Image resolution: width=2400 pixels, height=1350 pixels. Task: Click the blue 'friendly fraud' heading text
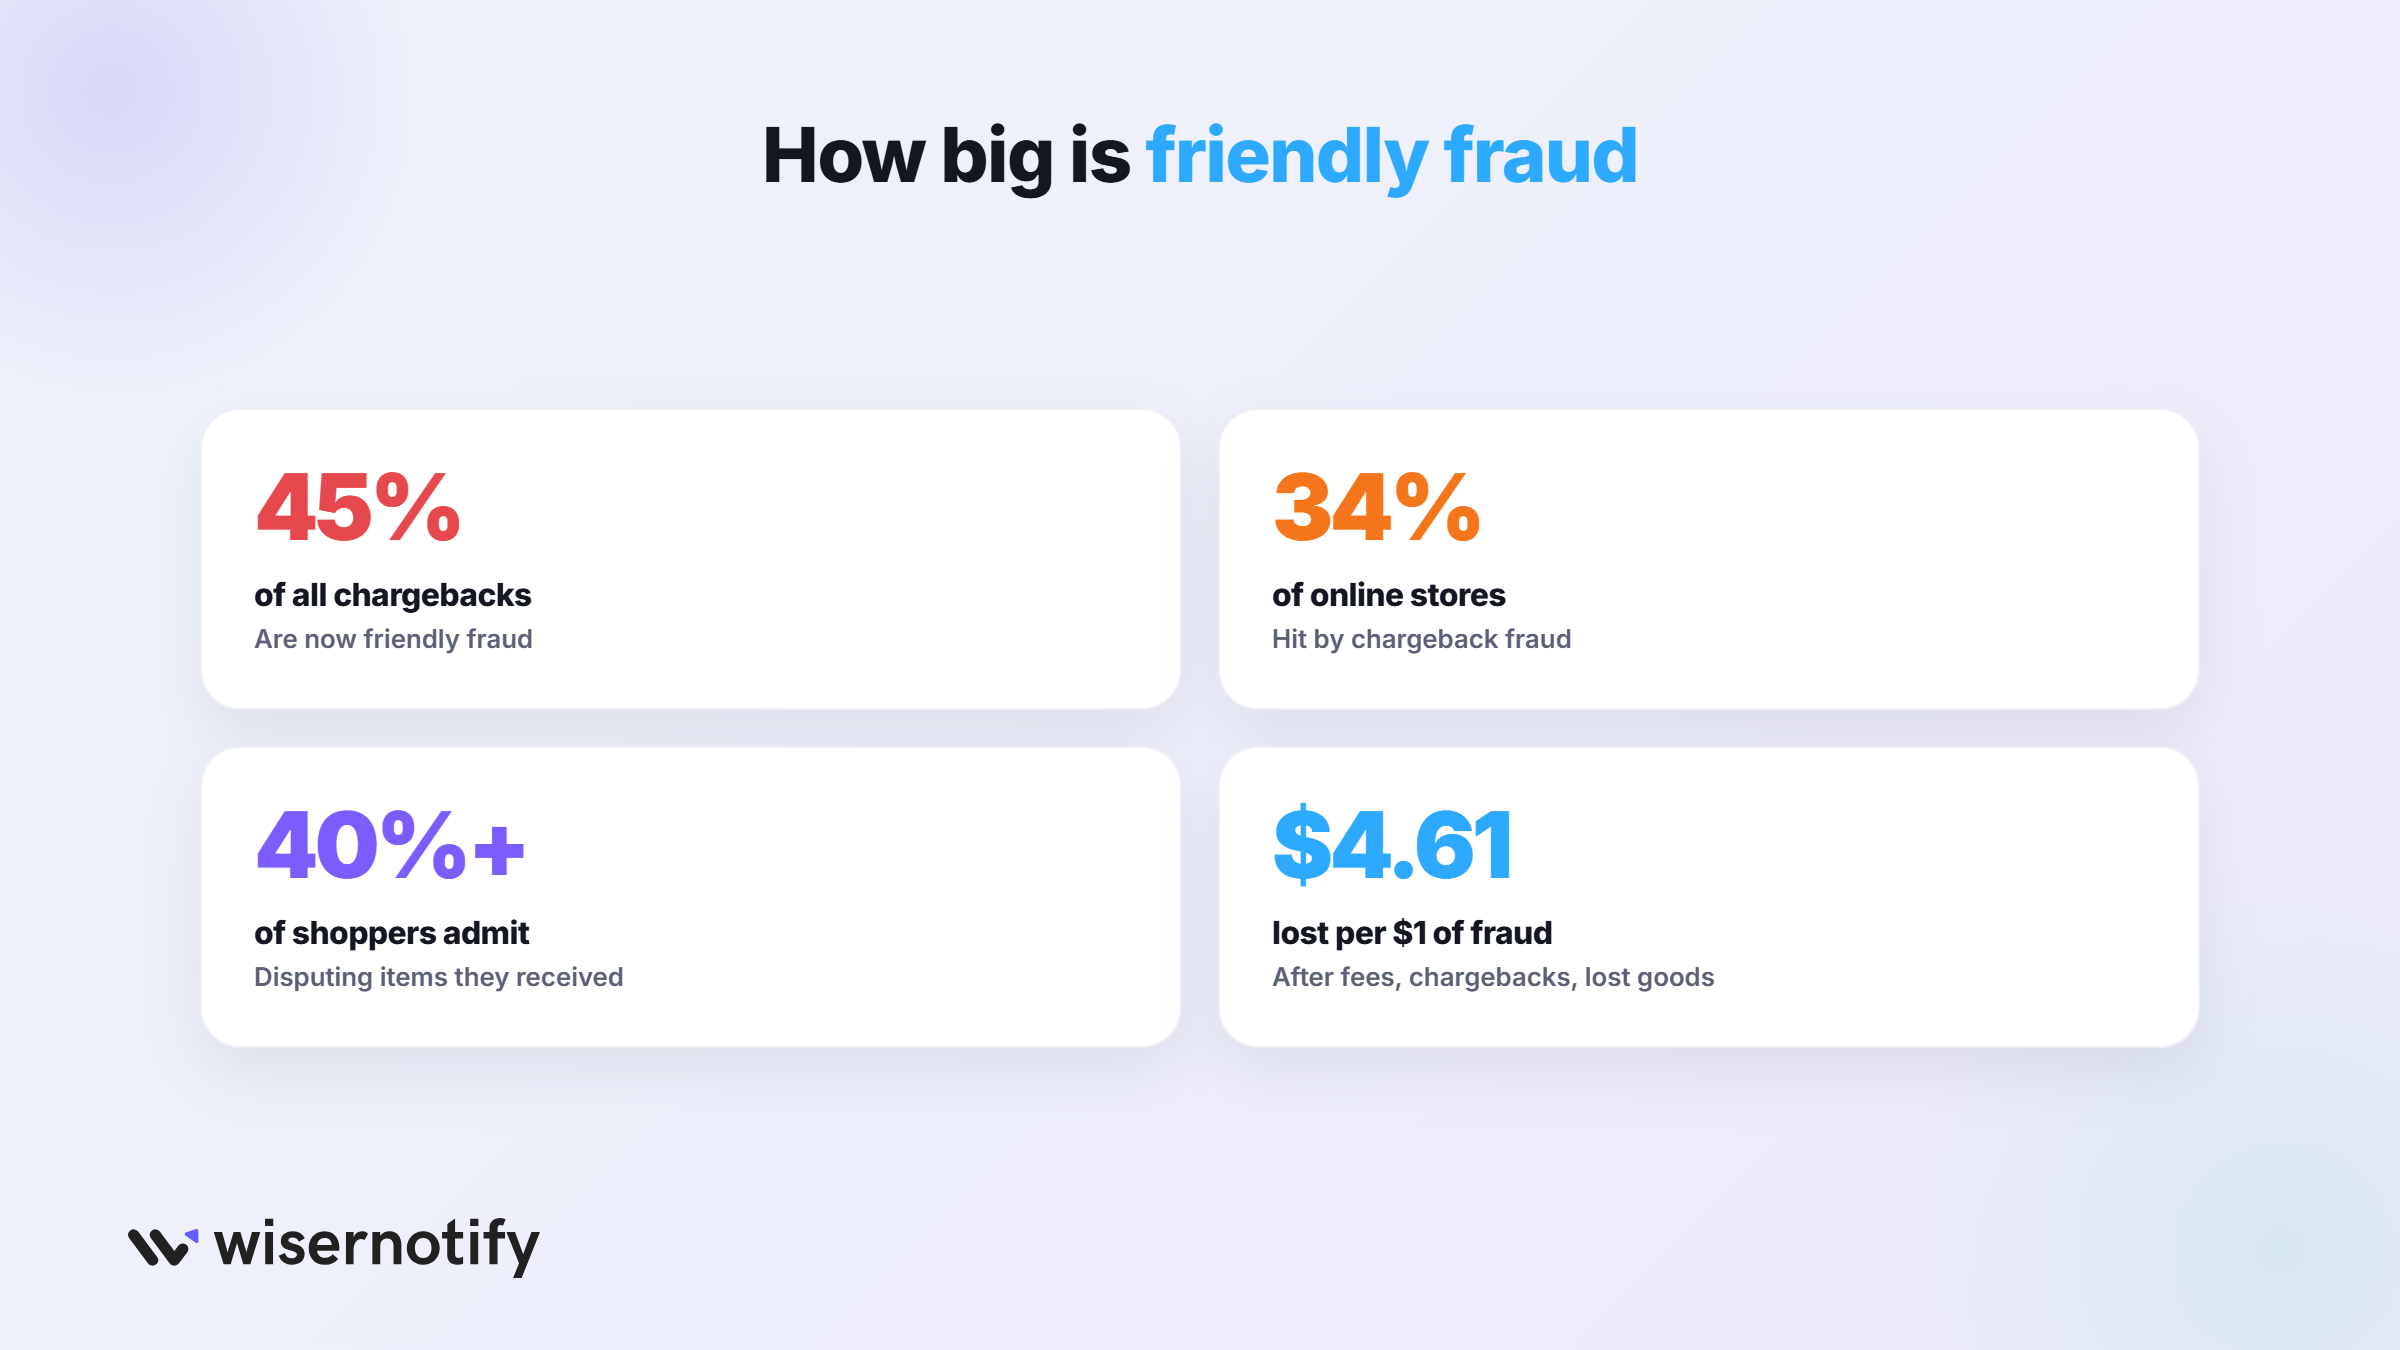1391,157
